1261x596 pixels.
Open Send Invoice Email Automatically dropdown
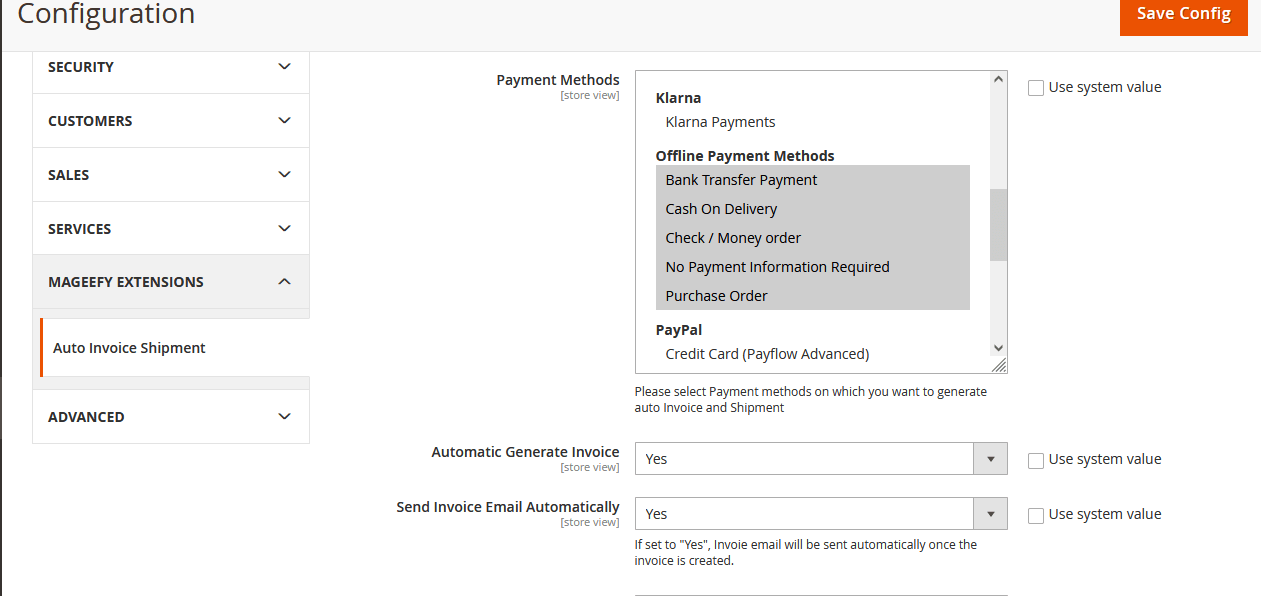pyautogui.click(x=820, y=514)
